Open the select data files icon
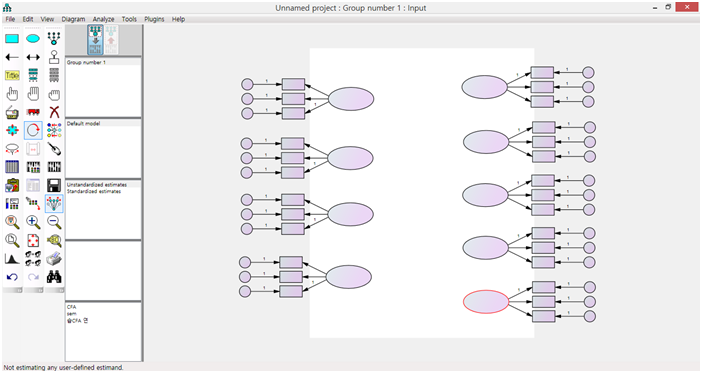 (x=12, y=167)
